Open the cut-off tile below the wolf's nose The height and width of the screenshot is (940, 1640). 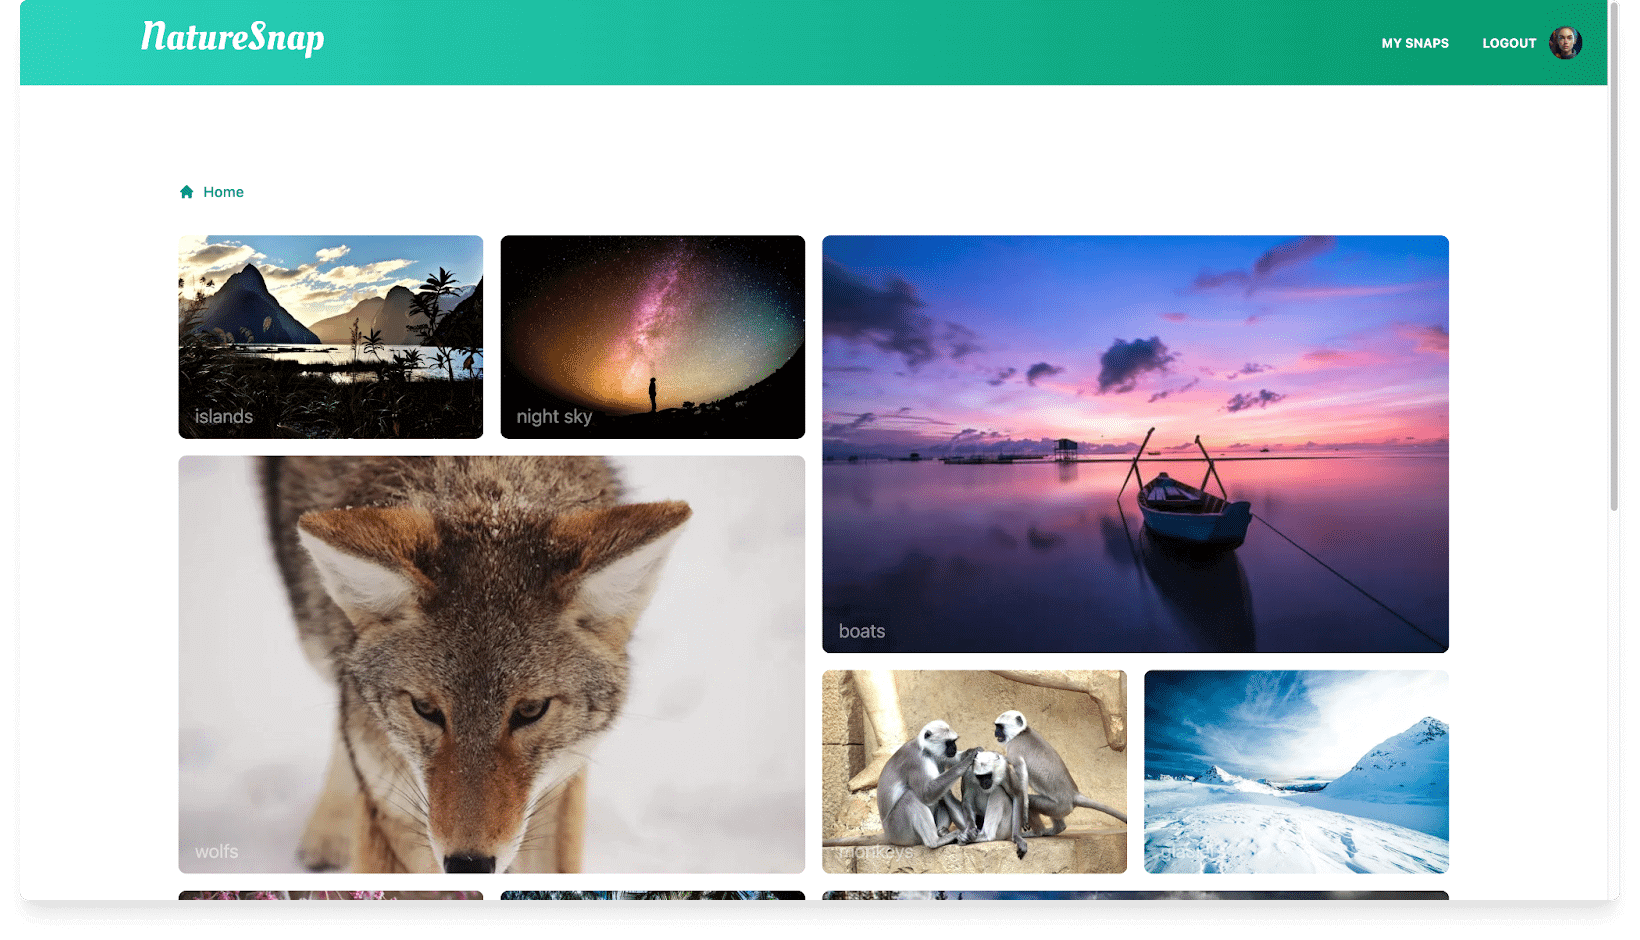point(652,895)
